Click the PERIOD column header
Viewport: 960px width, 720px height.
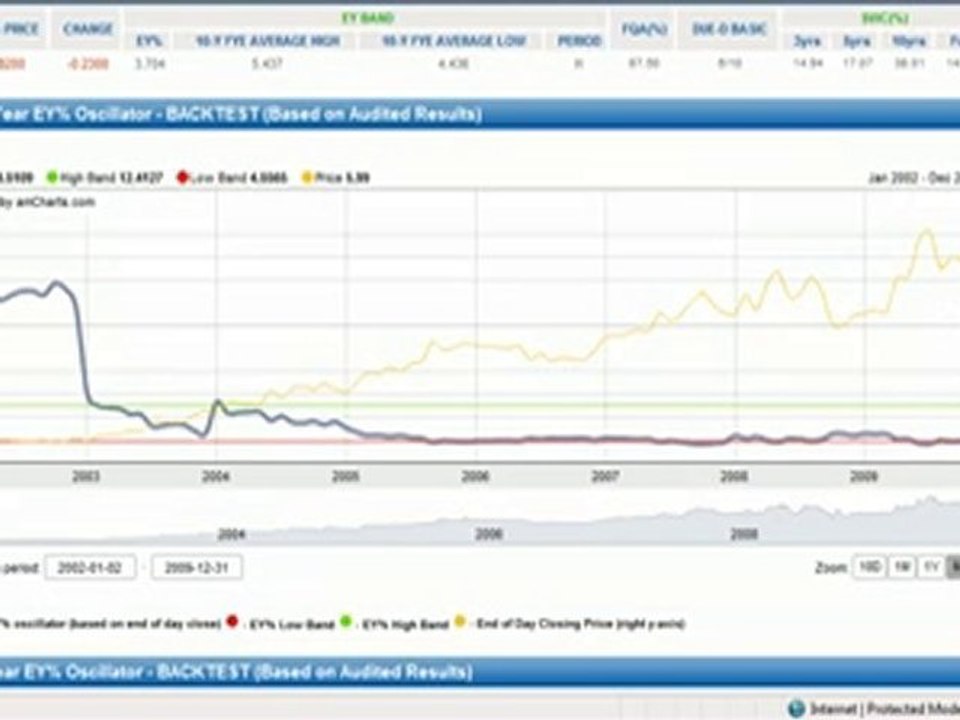coord(579,41)
